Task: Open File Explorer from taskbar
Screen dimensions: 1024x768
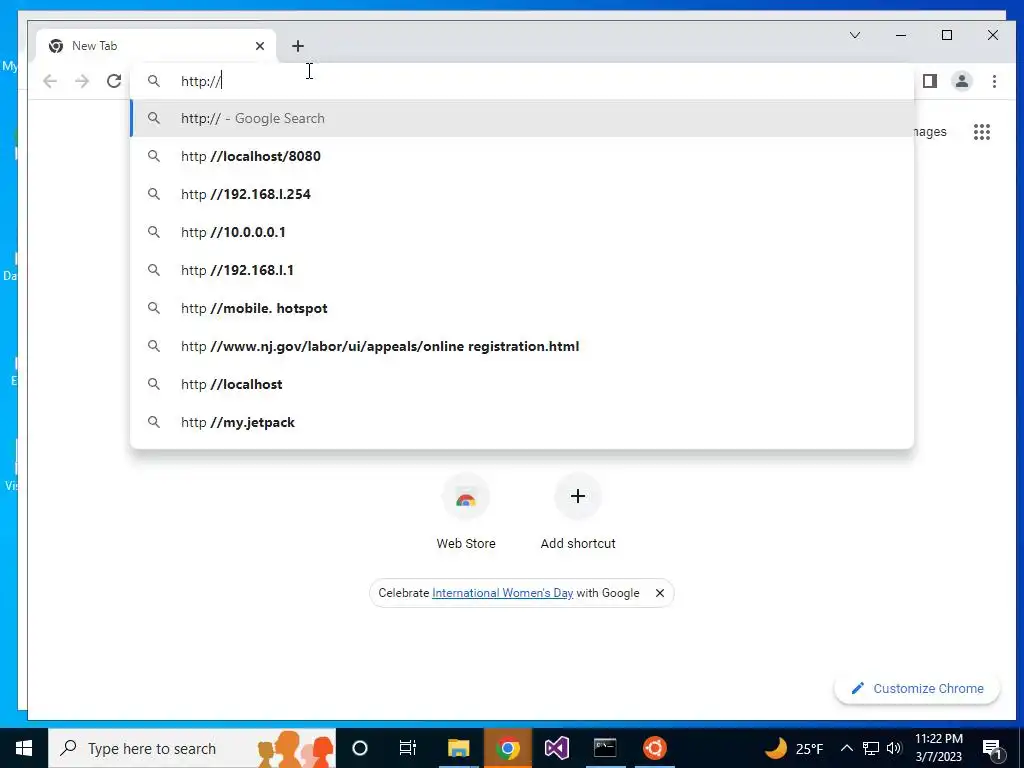Action: (x=458, y=748)
